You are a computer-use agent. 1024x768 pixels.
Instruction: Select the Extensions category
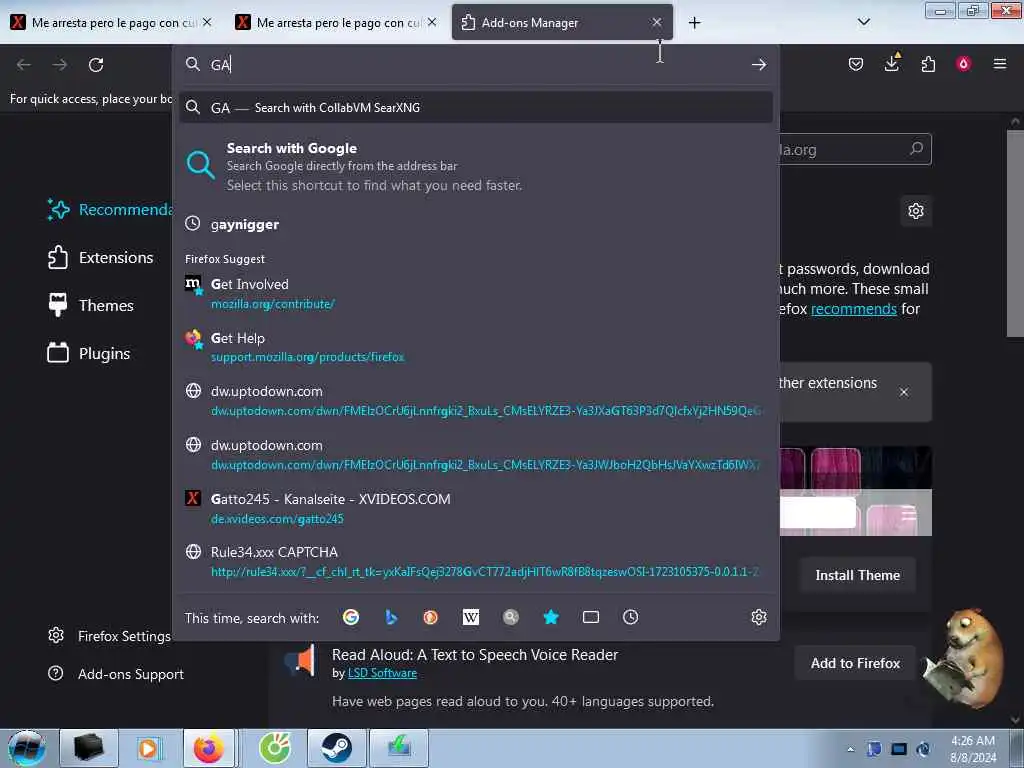tap(101, 257)
